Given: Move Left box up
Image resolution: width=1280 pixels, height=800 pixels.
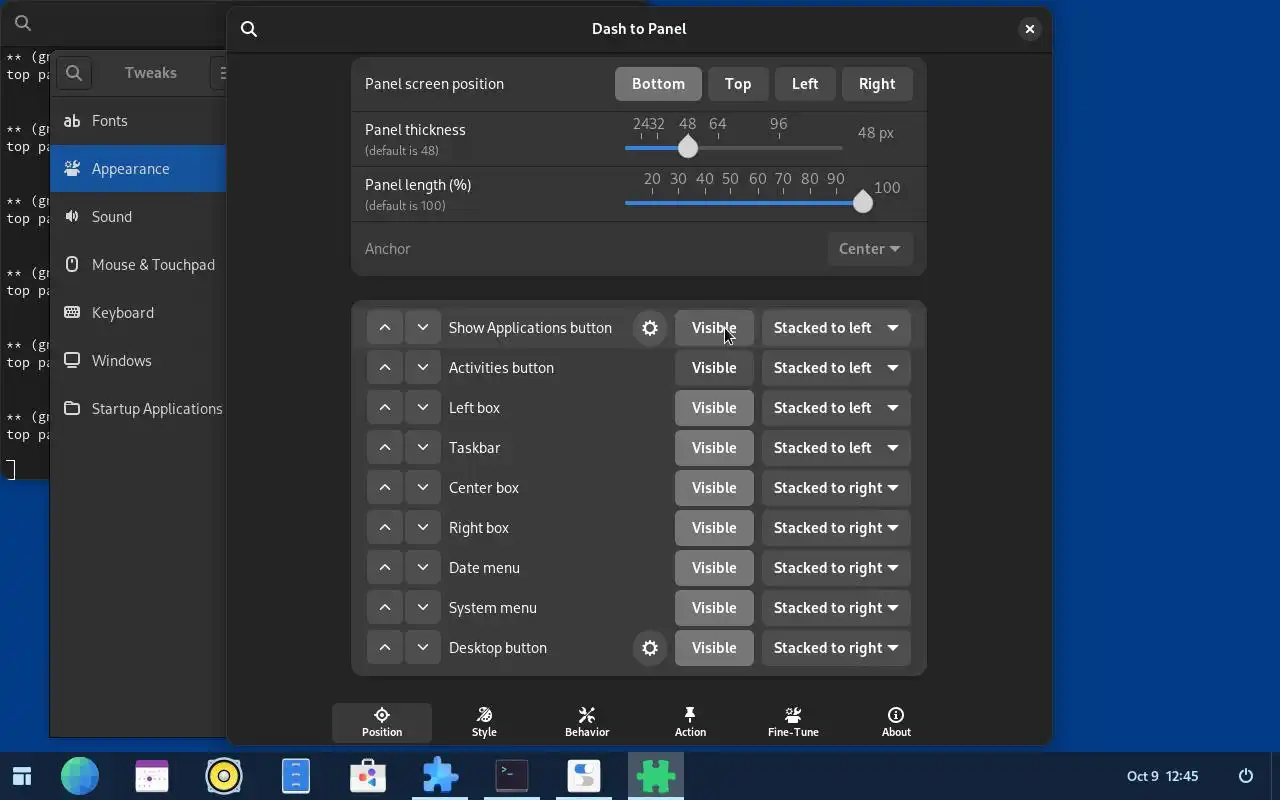Looking at the screenshot, I should [x=385, y=408].
